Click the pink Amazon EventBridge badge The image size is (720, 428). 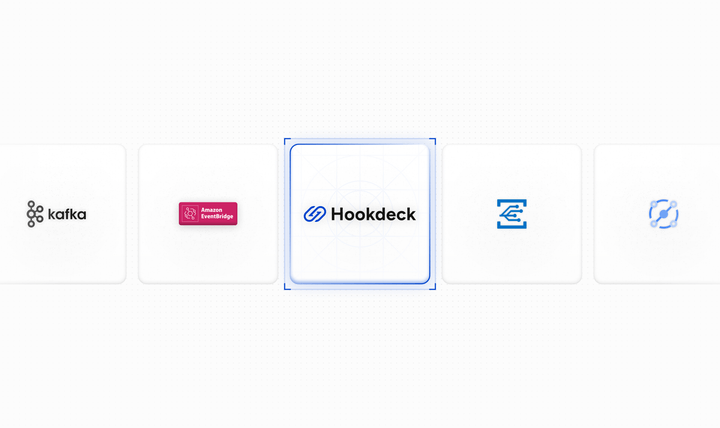208,214
